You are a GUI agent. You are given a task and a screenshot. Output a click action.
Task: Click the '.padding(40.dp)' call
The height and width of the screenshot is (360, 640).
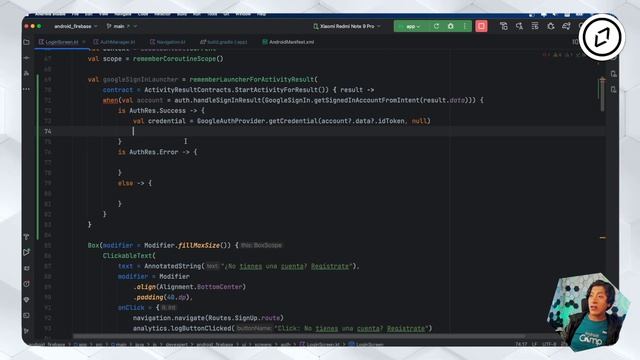click(x=161, y=297)
